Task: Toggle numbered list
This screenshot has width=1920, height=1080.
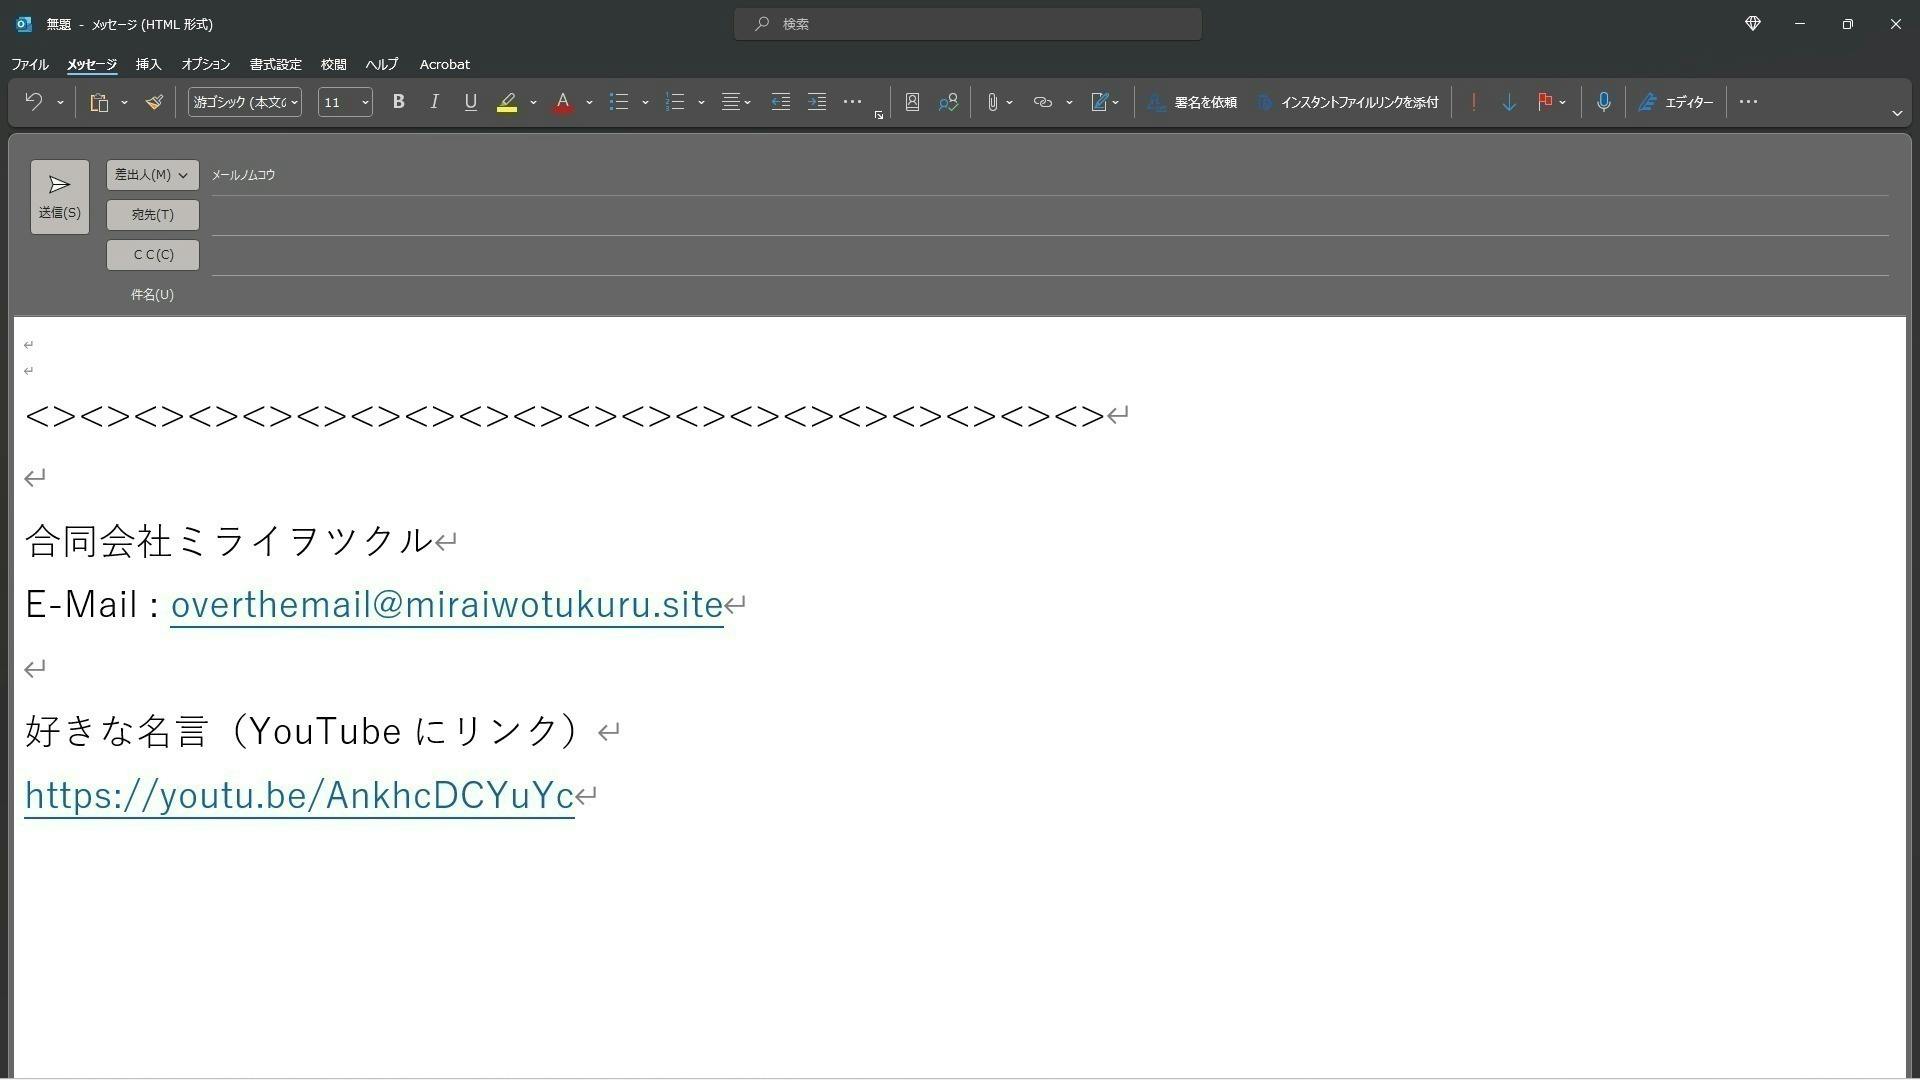Action: pyautogui.click(x=675, y=102)
